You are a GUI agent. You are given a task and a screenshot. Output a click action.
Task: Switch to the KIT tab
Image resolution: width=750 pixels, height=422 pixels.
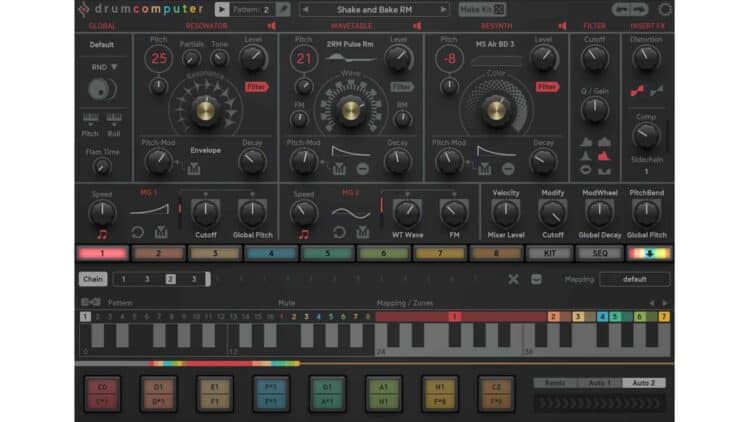[x=550, y=253]
